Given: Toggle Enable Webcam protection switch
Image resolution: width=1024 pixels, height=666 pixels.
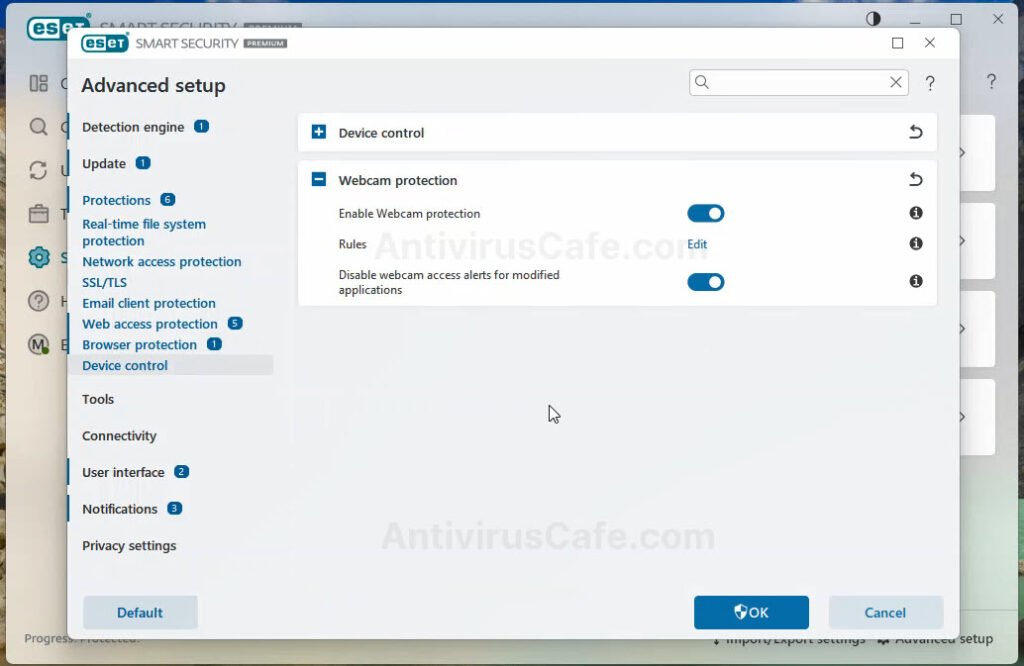Looking at the screenshot, I should pos(705,214).
